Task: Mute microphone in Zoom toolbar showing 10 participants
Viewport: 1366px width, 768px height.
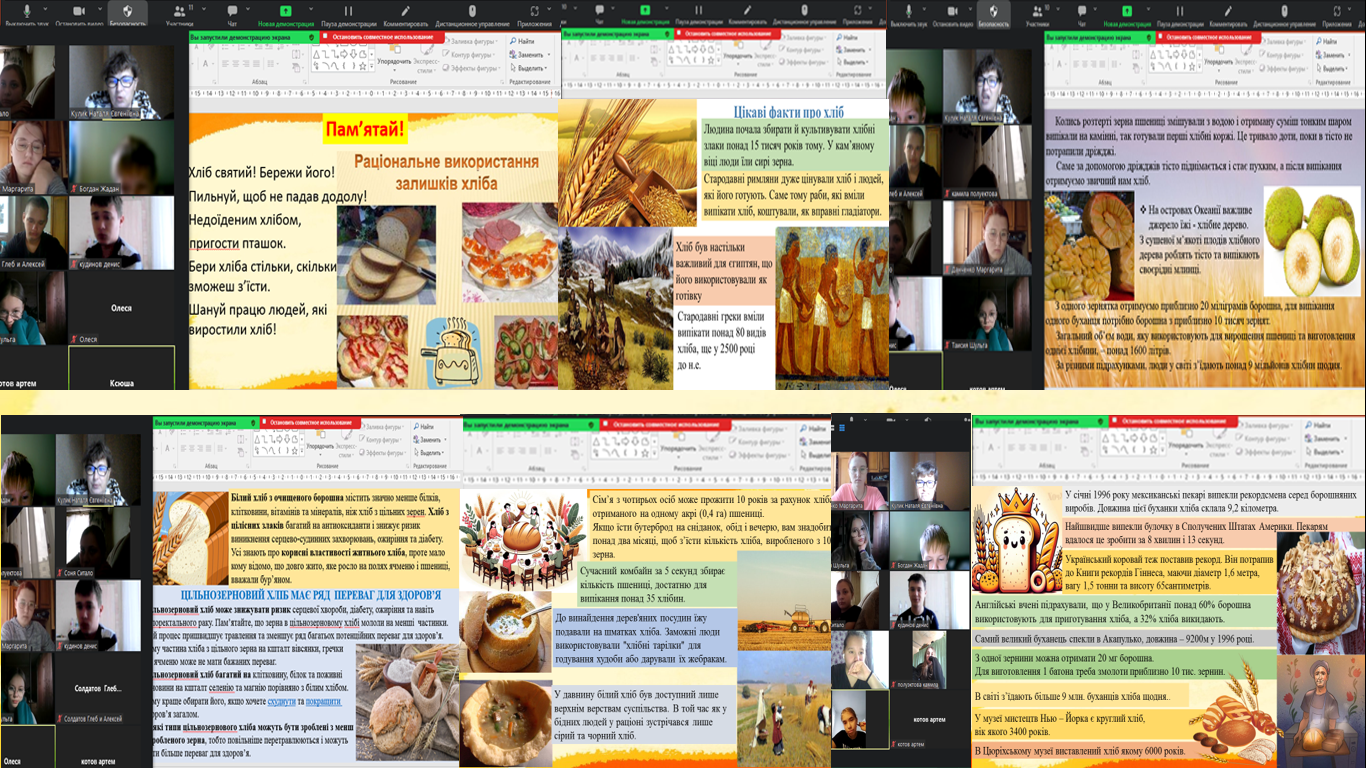Action: pos(908,14)
